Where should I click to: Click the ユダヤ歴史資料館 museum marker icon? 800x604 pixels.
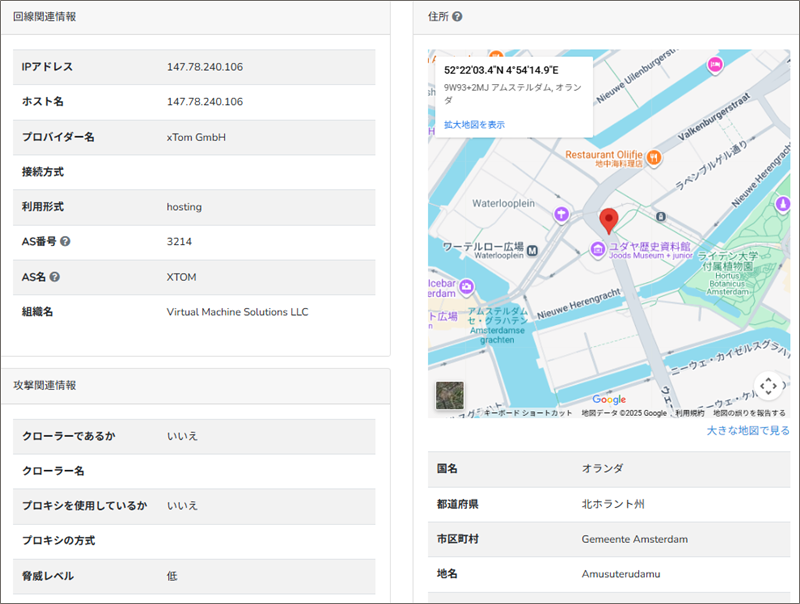(x=597, y=247)
